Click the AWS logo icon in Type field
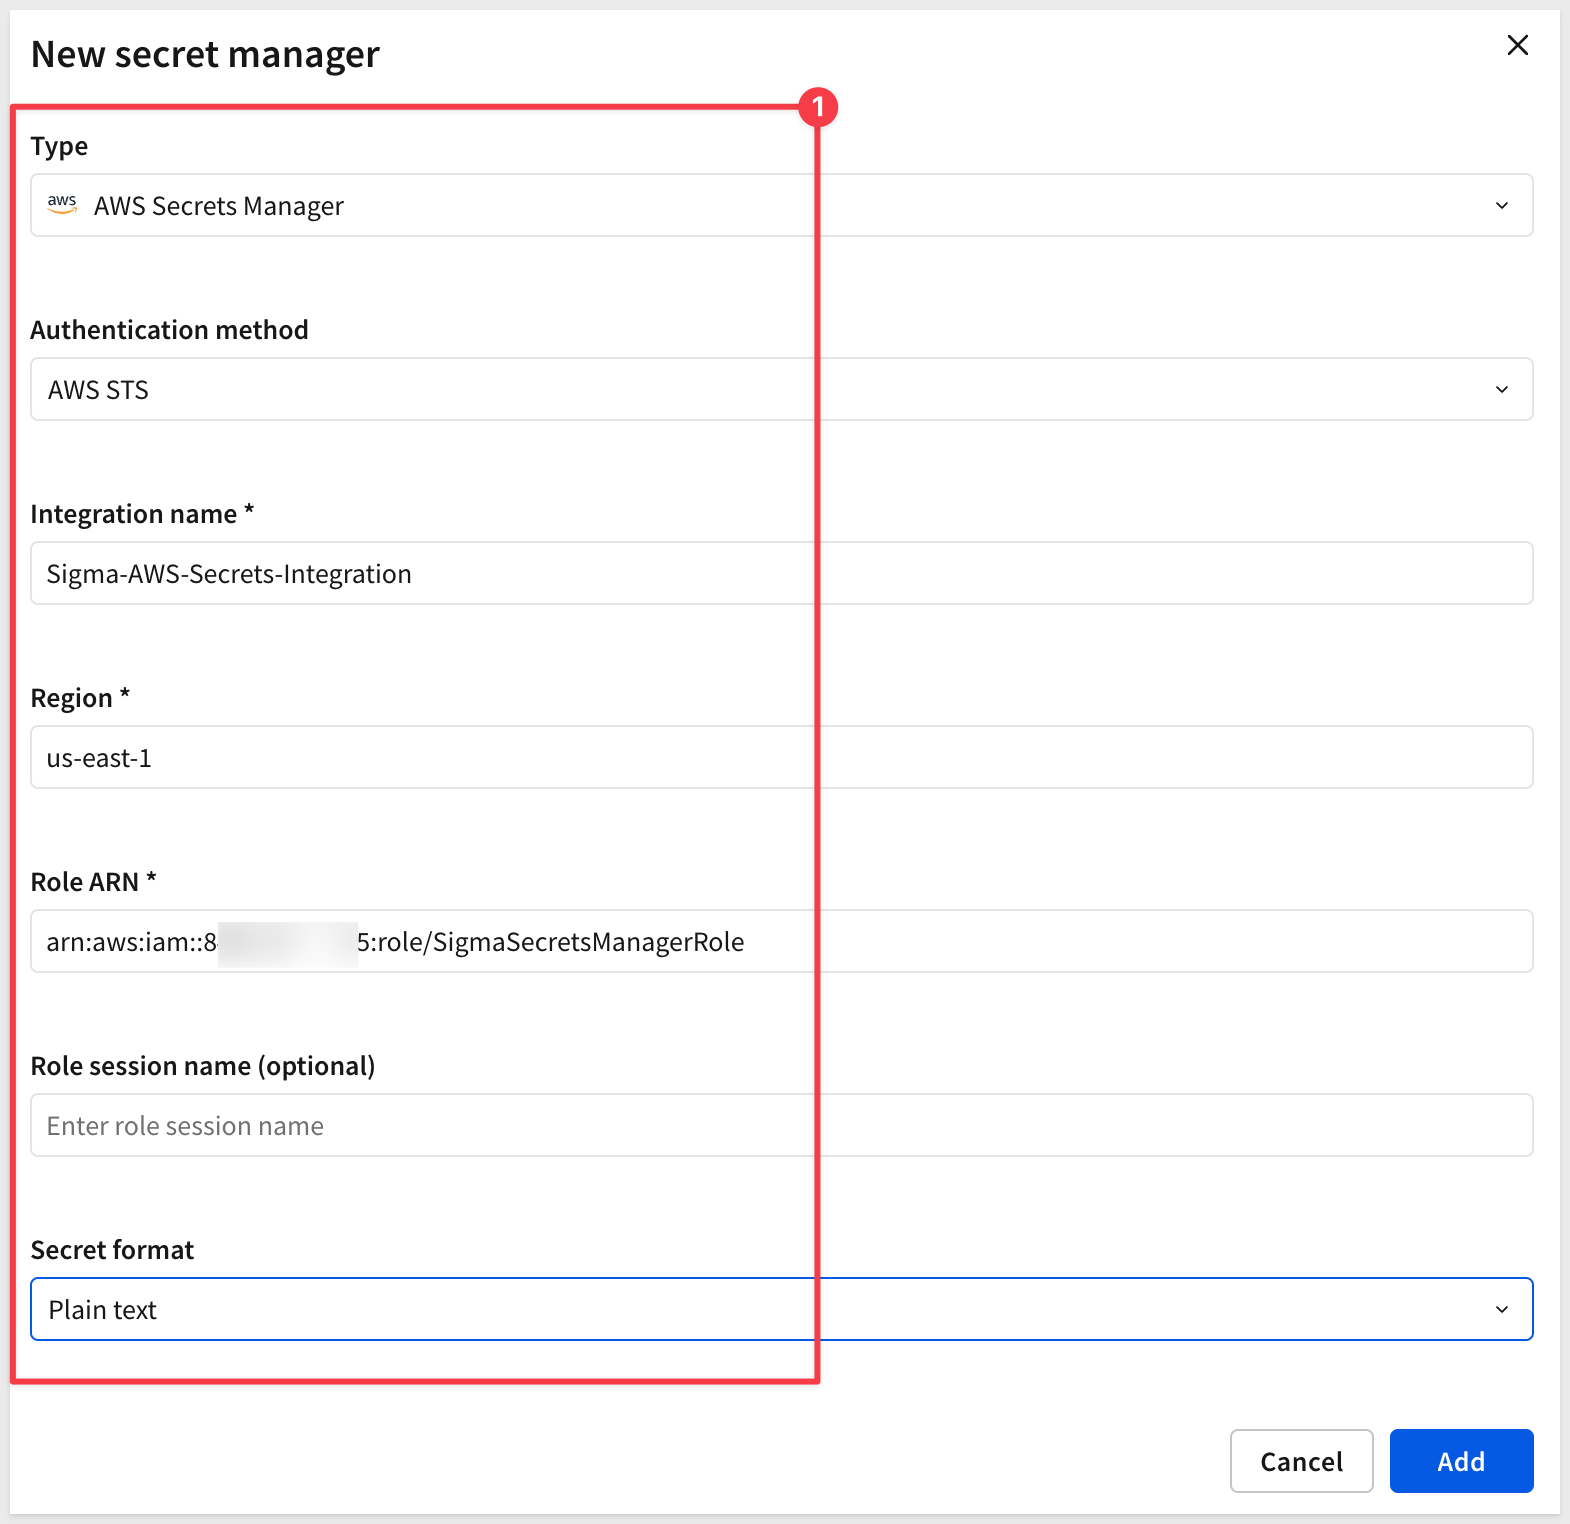 pos(62,204)
